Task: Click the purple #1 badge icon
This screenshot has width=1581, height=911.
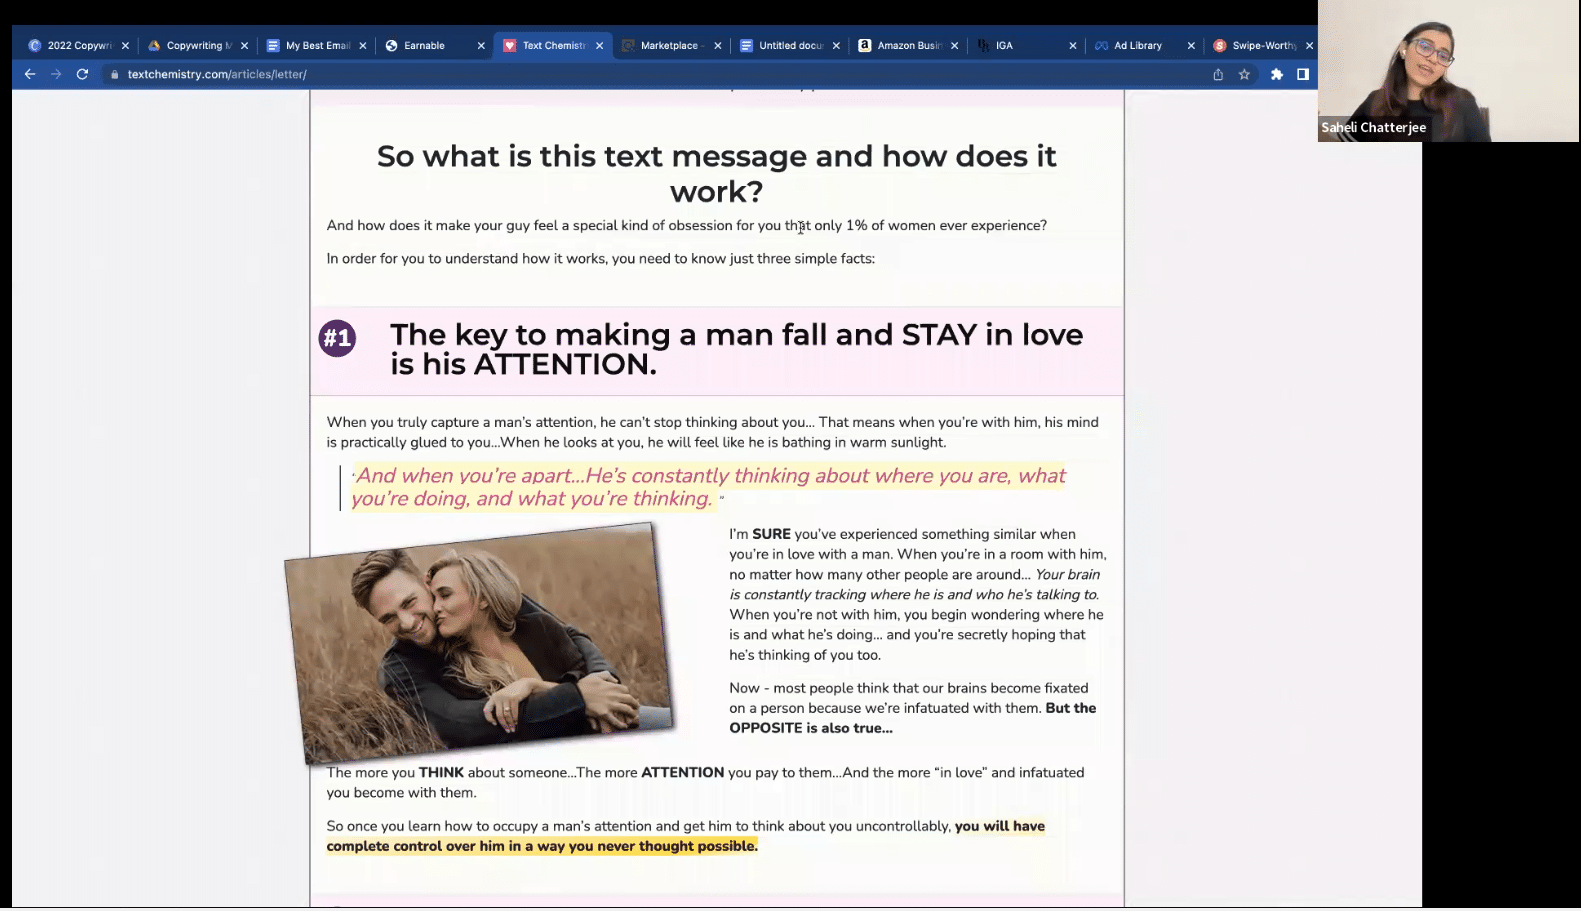Action: coord(337,338)
